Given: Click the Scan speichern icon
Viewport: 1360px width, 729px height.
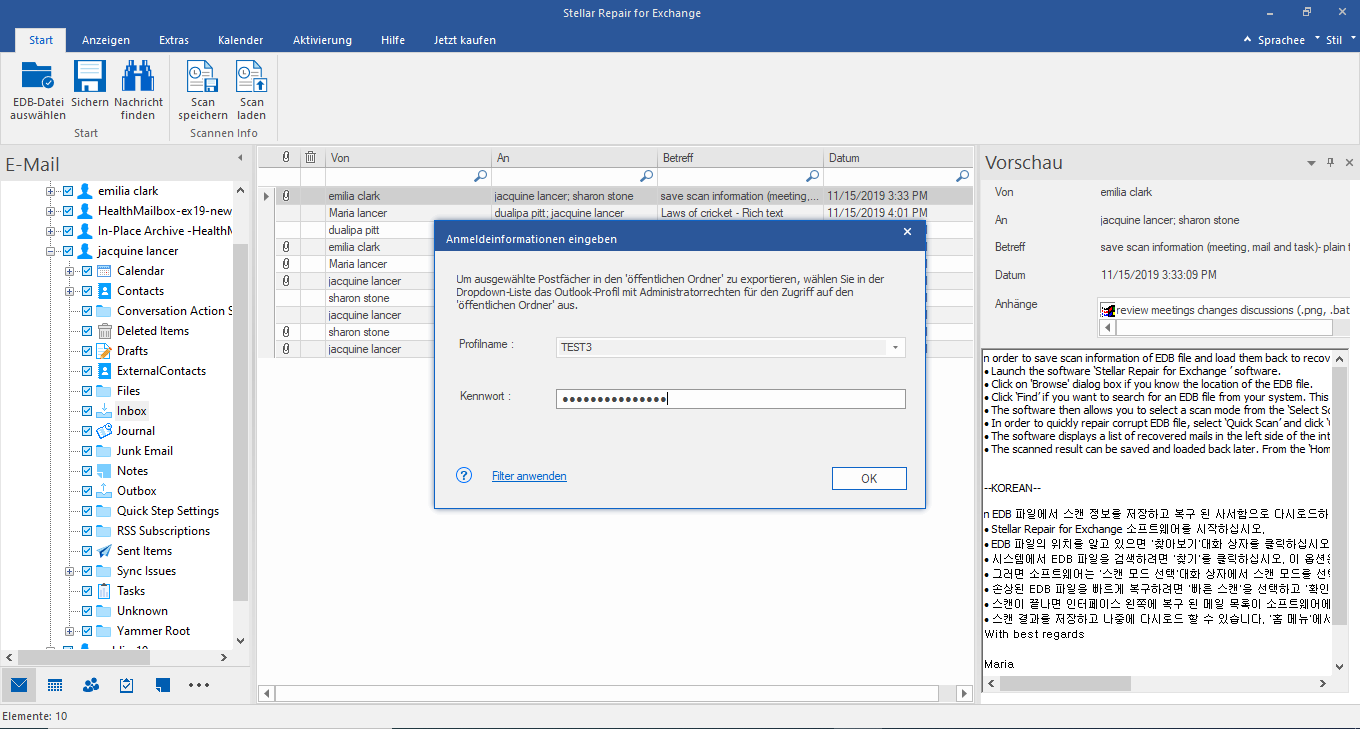Looking at the screenshot, I should pos(203,78).
